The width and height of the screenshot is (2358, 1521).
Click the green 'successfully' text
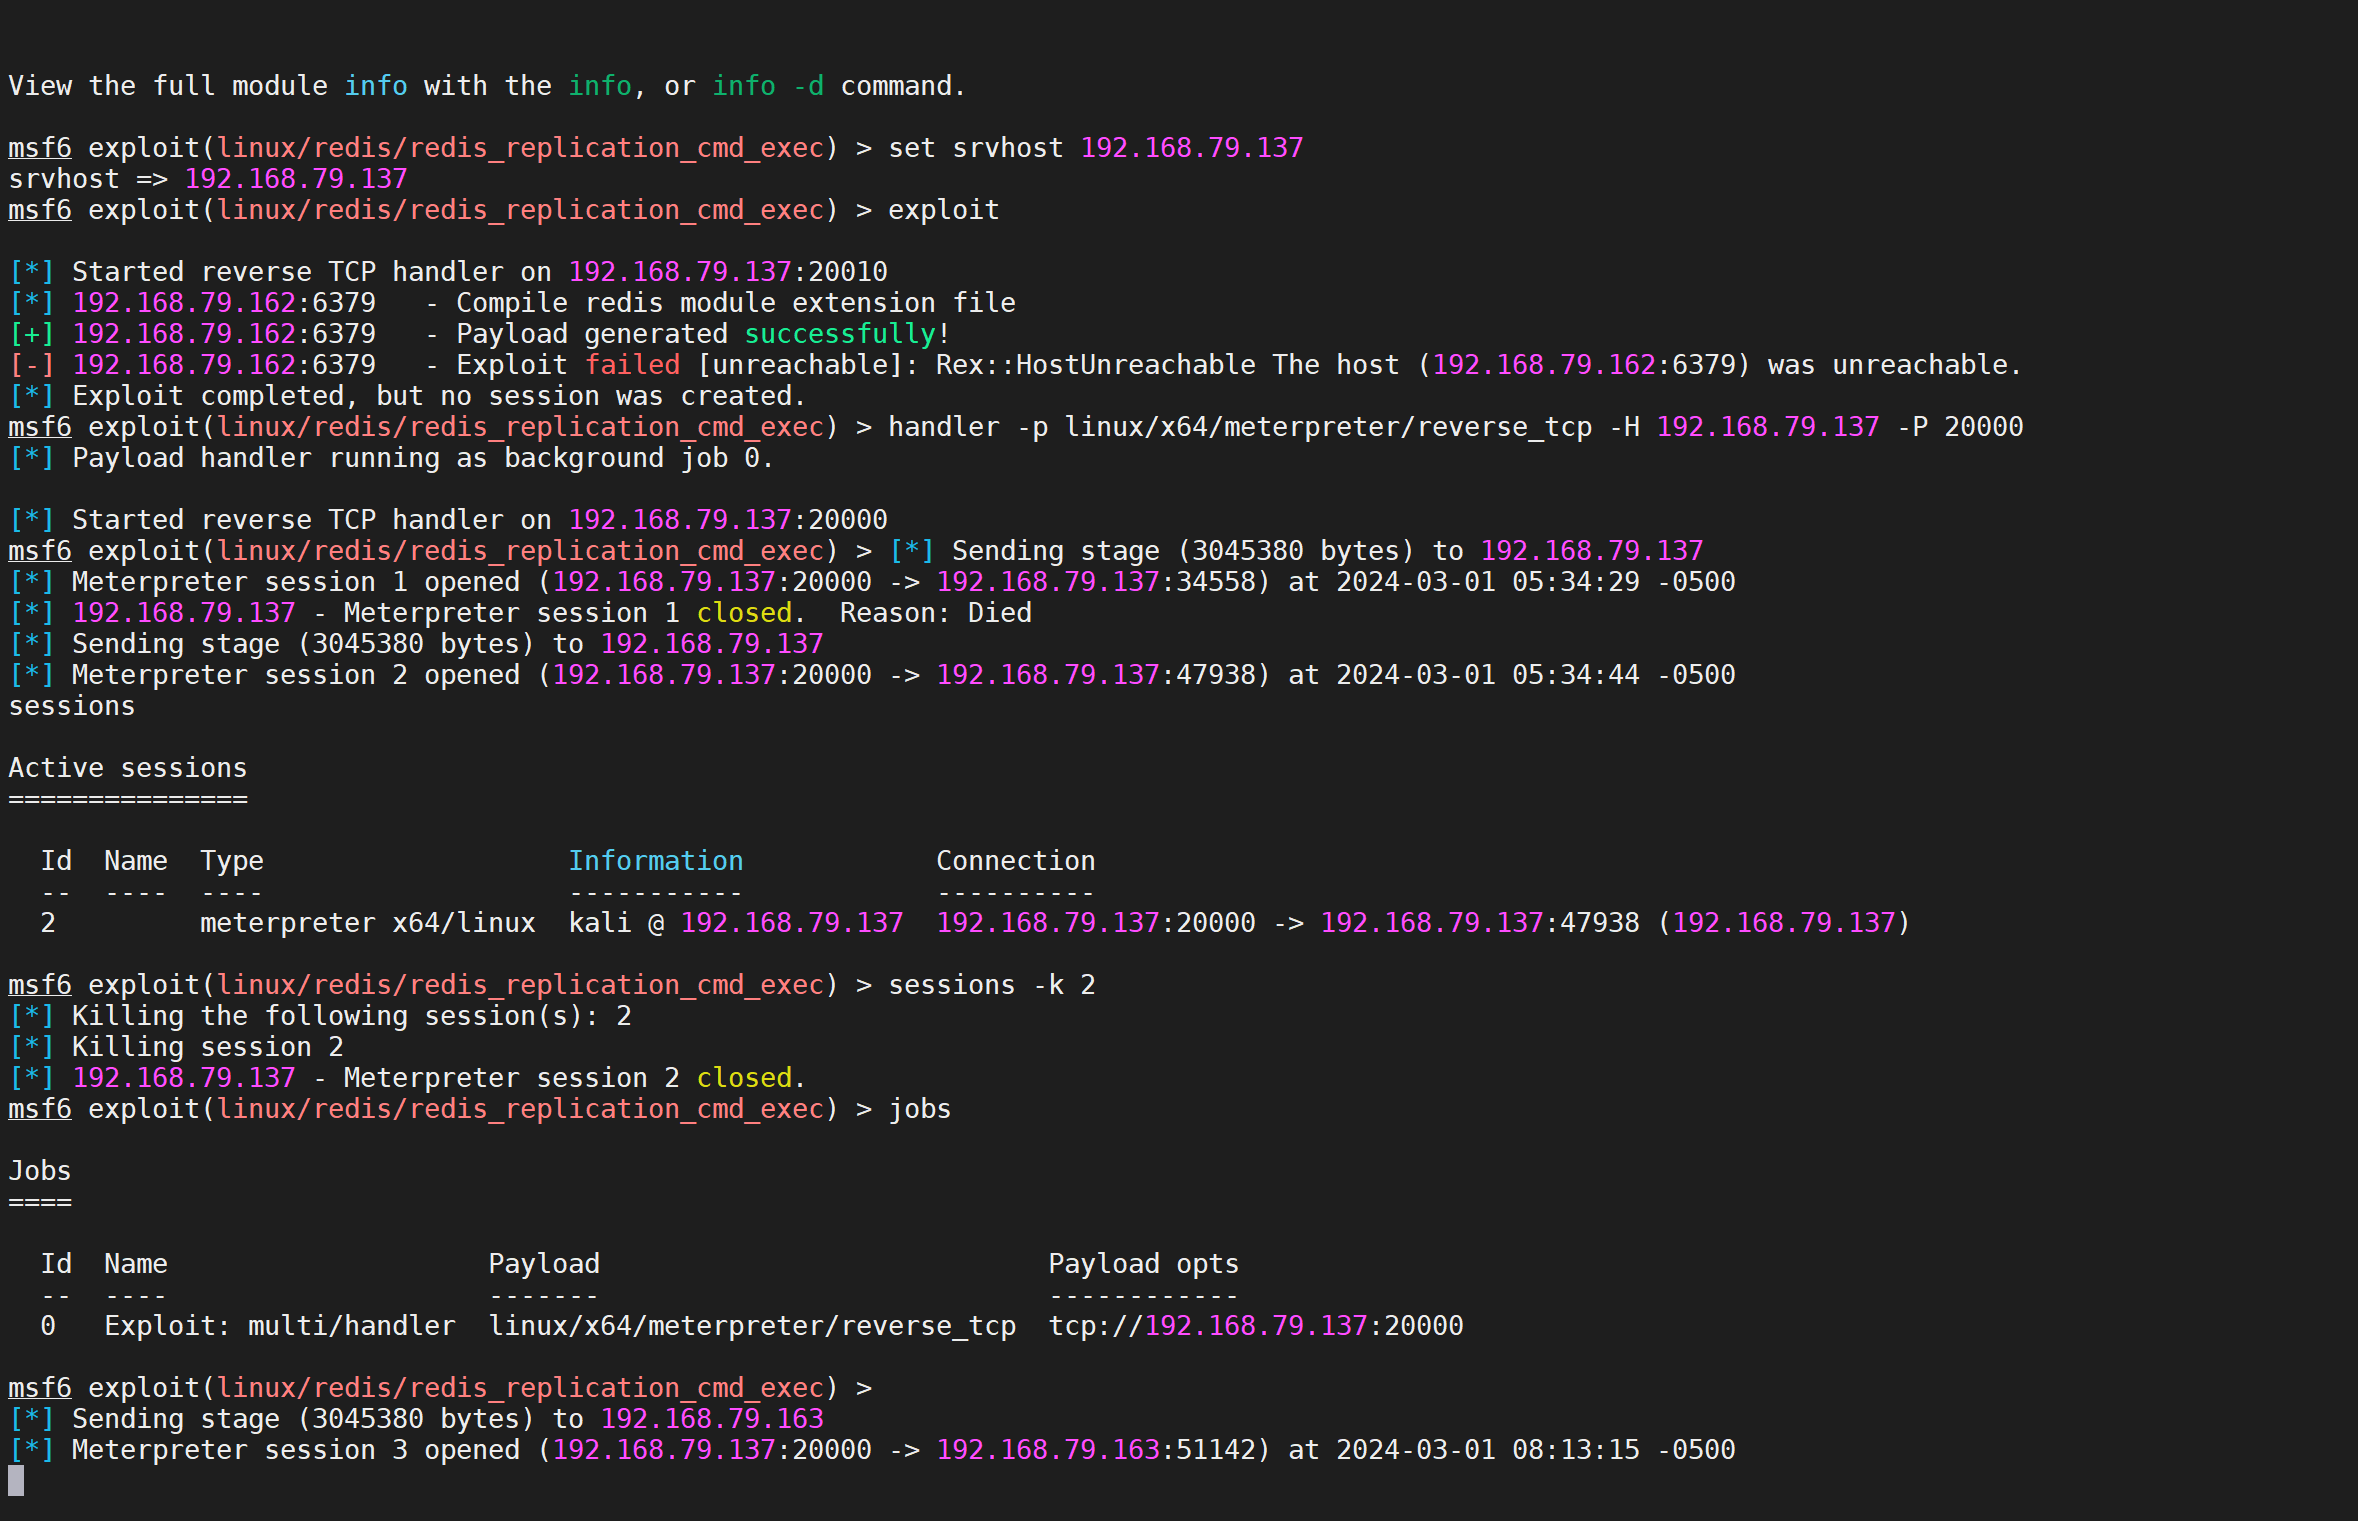tap(840, 334)
